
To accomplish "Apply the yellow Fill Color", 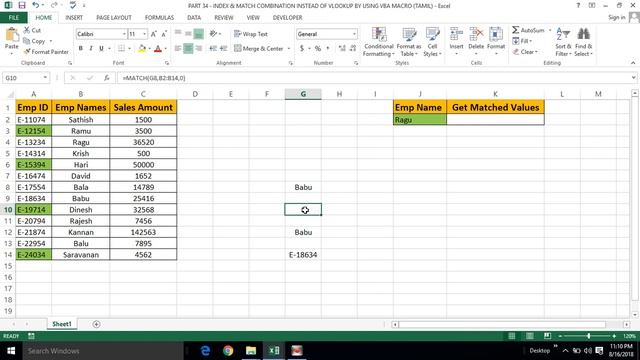I will 142,49.
